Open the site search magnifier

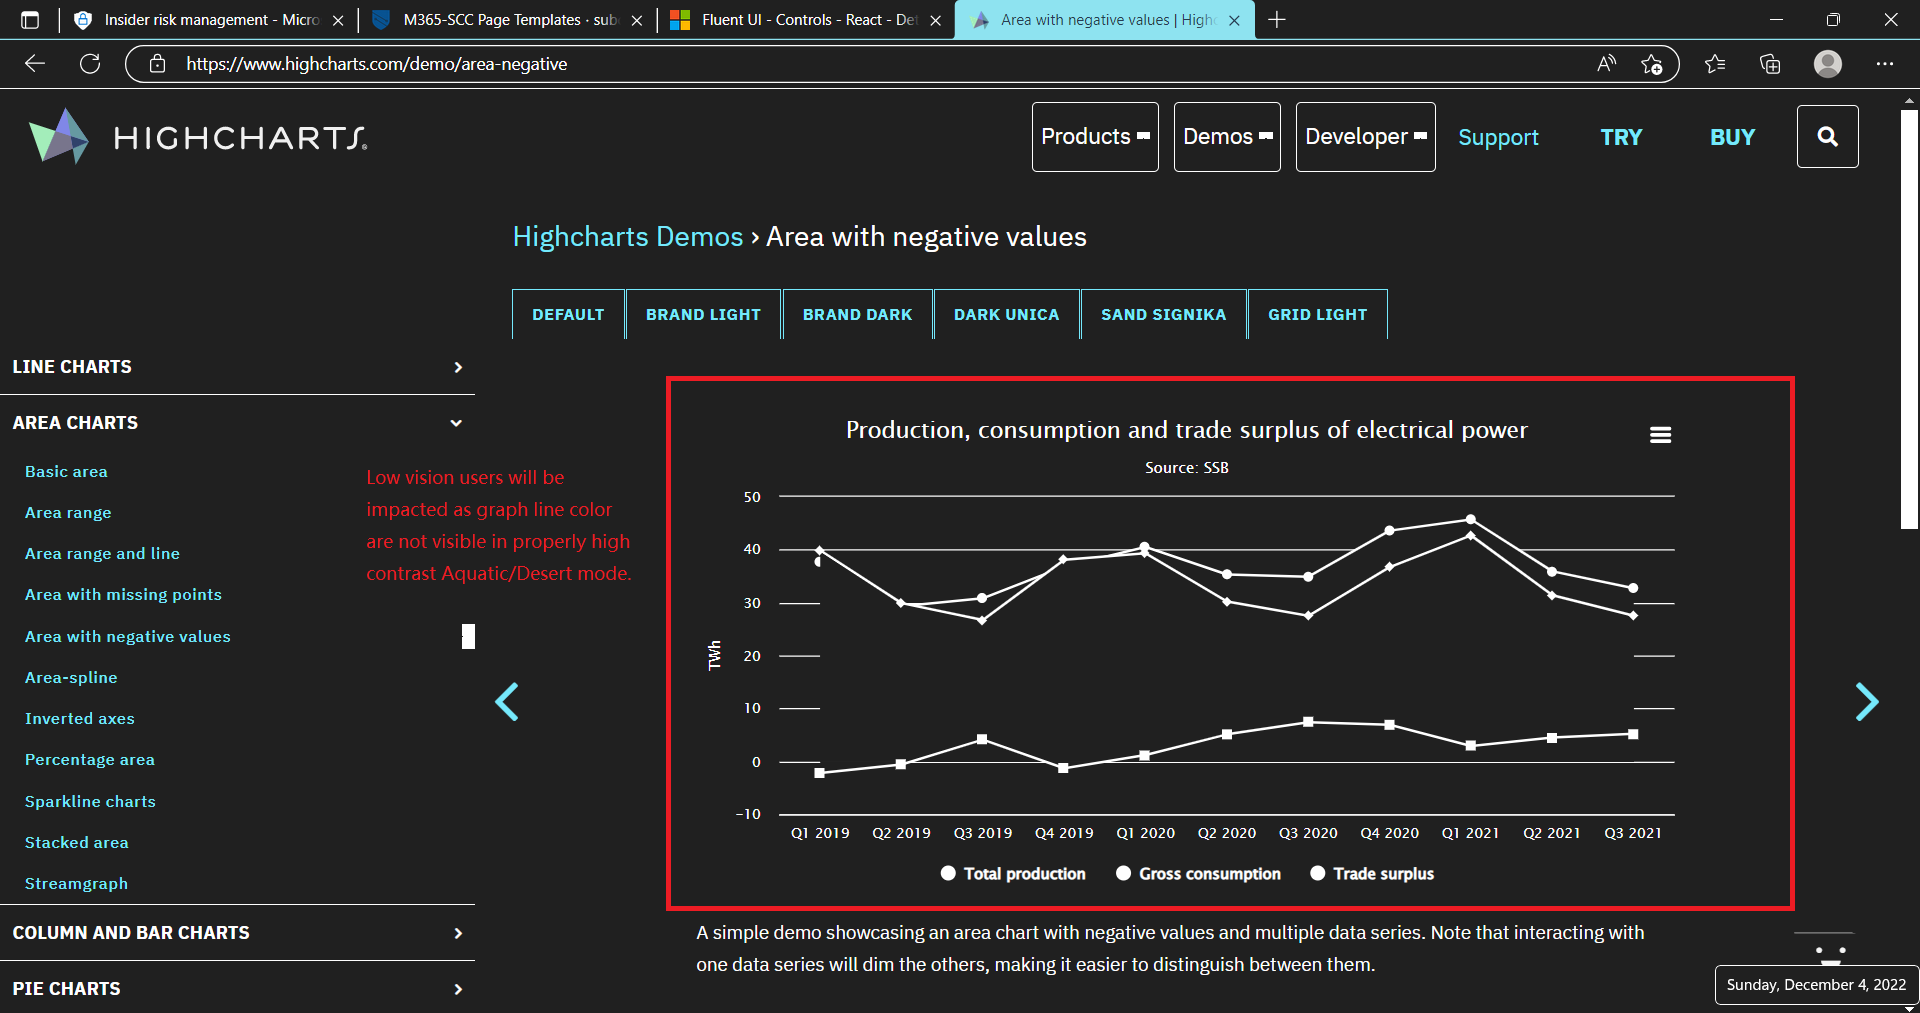(1827, 136)
